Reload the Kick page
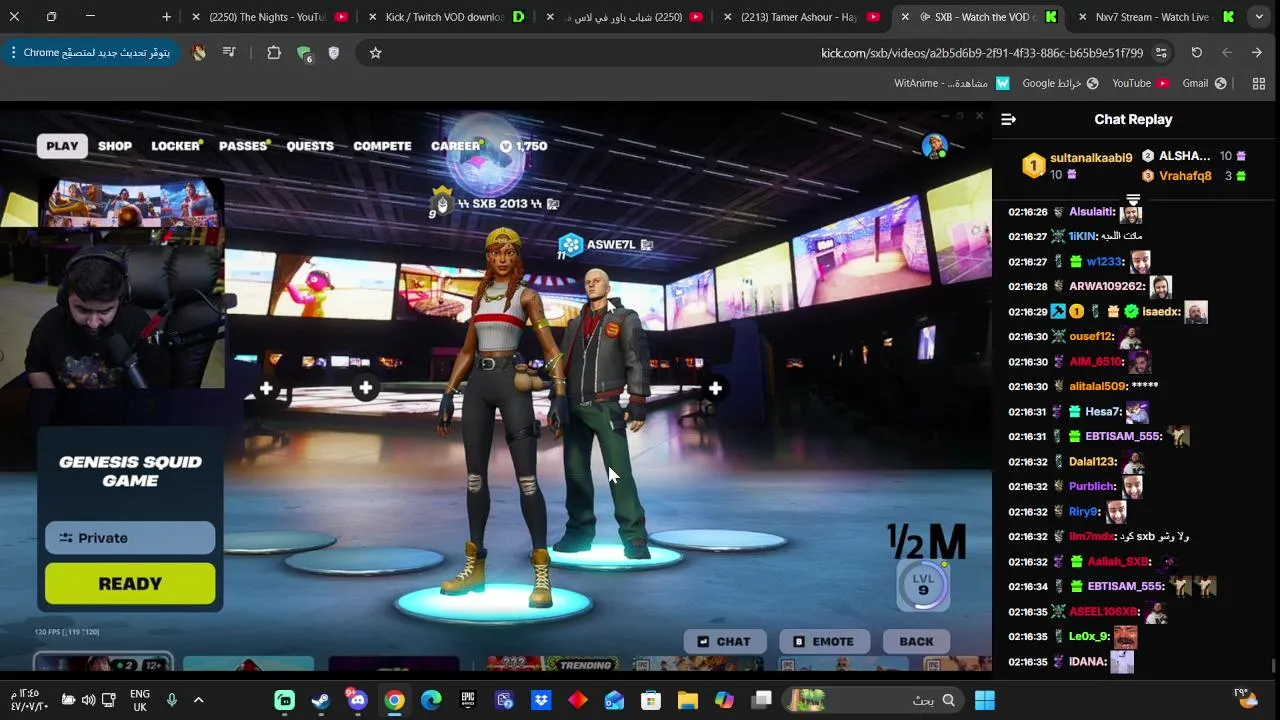Screen dimensions: 1280x720 coord(1196,52)
